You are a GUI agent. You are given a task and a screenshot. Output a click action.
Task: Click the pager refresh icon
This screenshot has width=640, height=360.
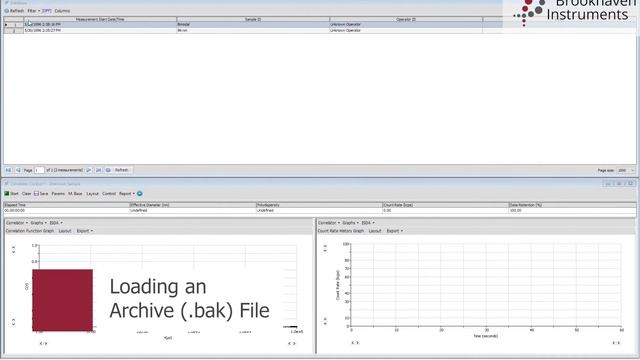pos(108,170)
